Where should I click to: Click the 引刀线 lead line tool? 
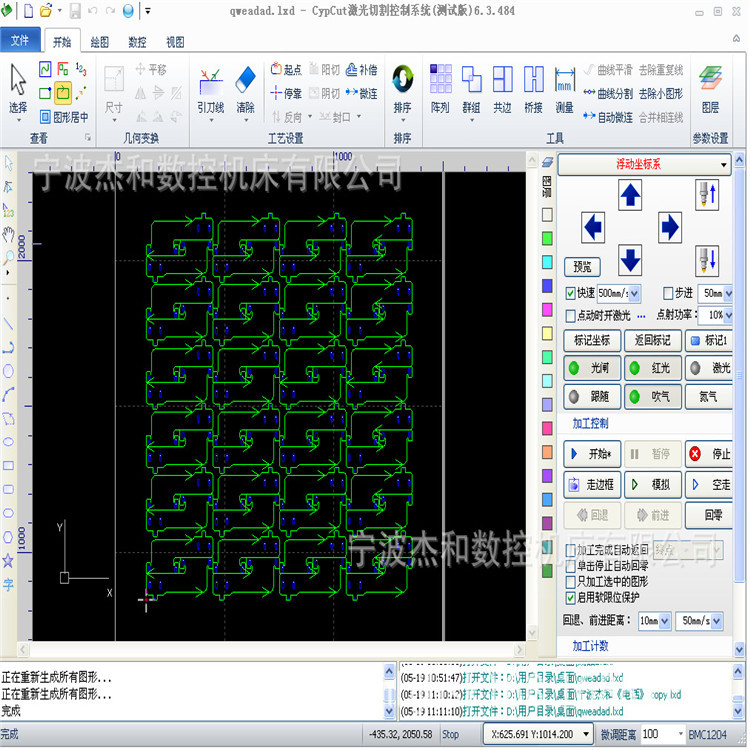pyautogui.click(x=211, y=88)
